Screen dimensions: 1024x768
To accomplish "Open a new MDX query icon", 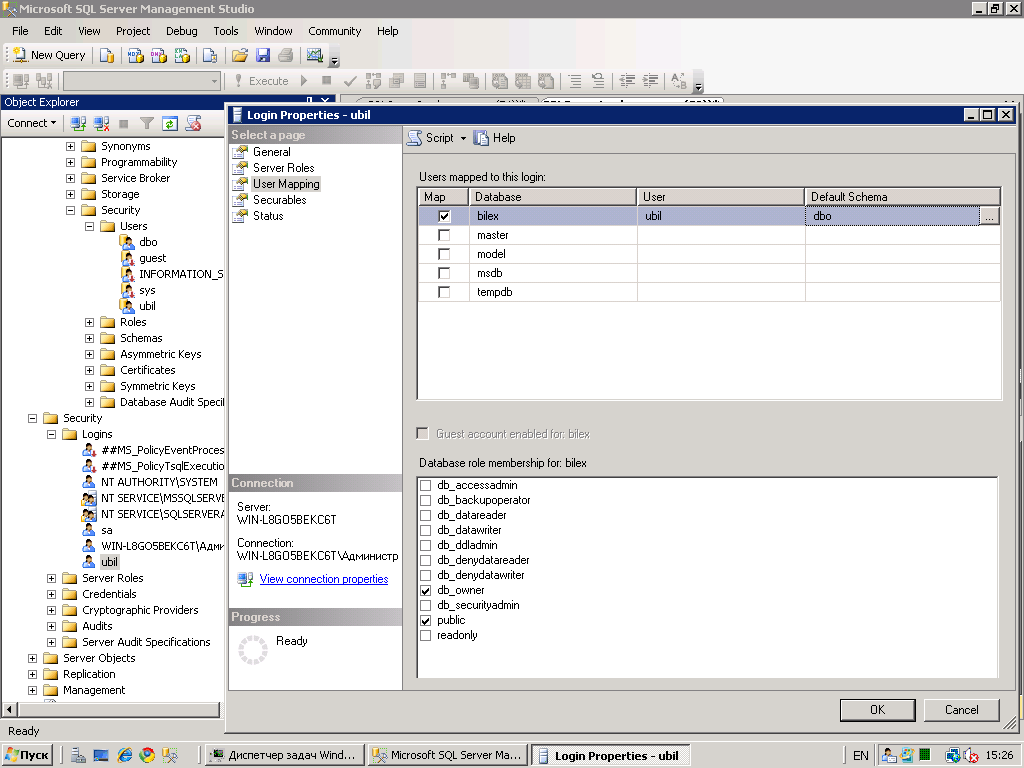I will [x=135, y=56].
